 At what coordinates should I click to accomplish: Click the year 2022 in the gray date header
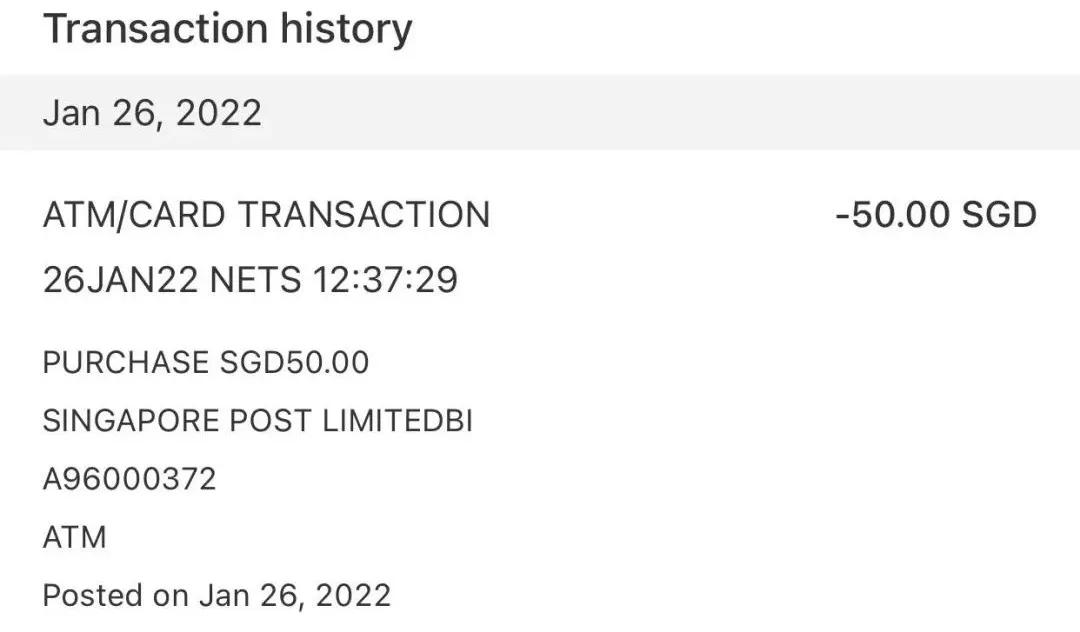218,113
